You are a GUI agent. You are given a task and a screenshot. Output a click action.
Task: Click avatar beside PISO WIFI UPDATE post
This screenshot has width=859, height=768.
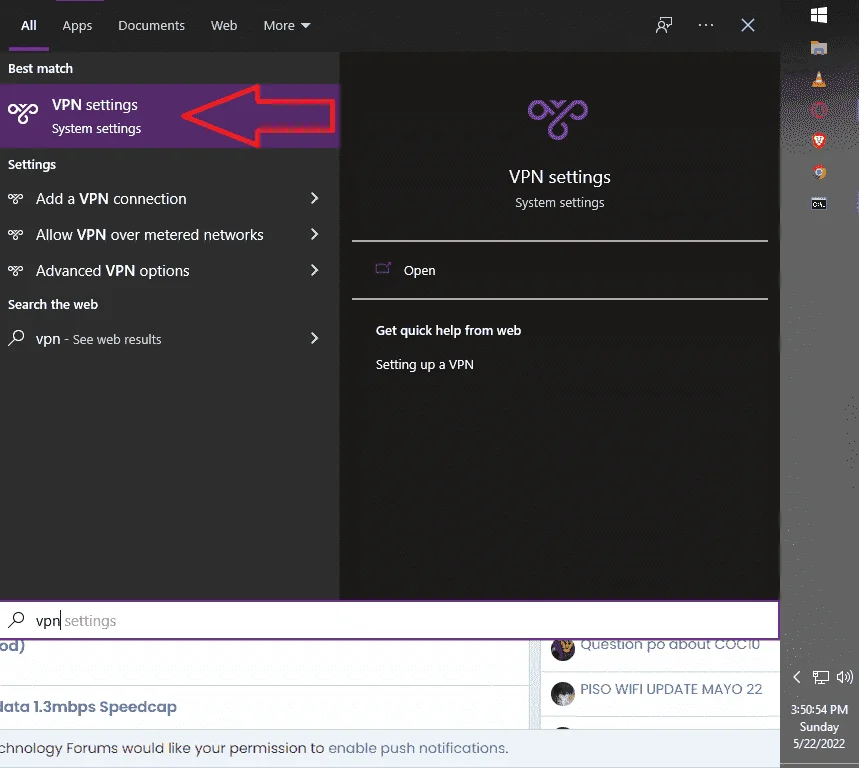click(563, 694)
